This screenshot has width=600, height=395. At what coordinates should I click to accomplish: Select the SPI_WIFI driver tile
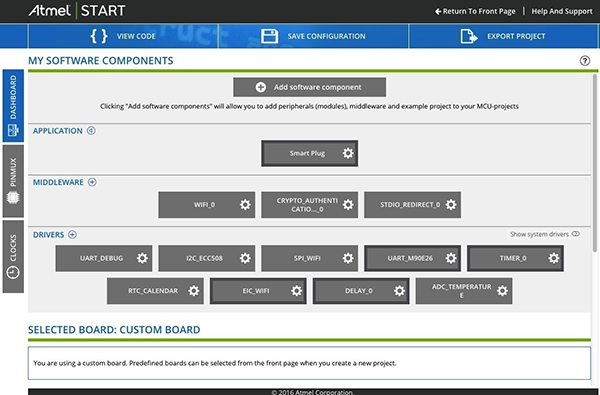[310, 258]
